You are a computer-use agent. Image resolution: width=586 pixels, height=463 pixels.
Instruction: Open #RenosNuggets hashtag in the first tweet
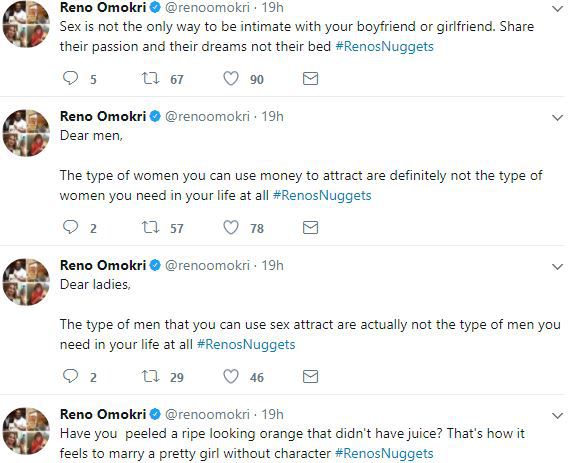coord(385,47)
